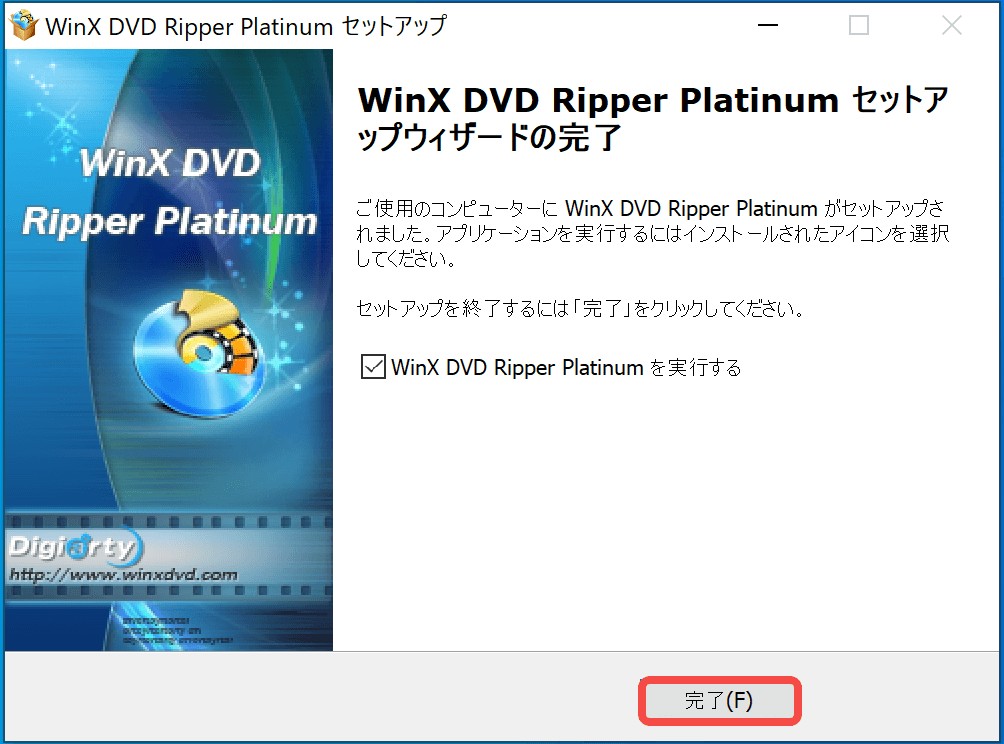Close the setup wizard window
The width and height of the screenshot is (1004, 744).
click(x=951, y=26)
